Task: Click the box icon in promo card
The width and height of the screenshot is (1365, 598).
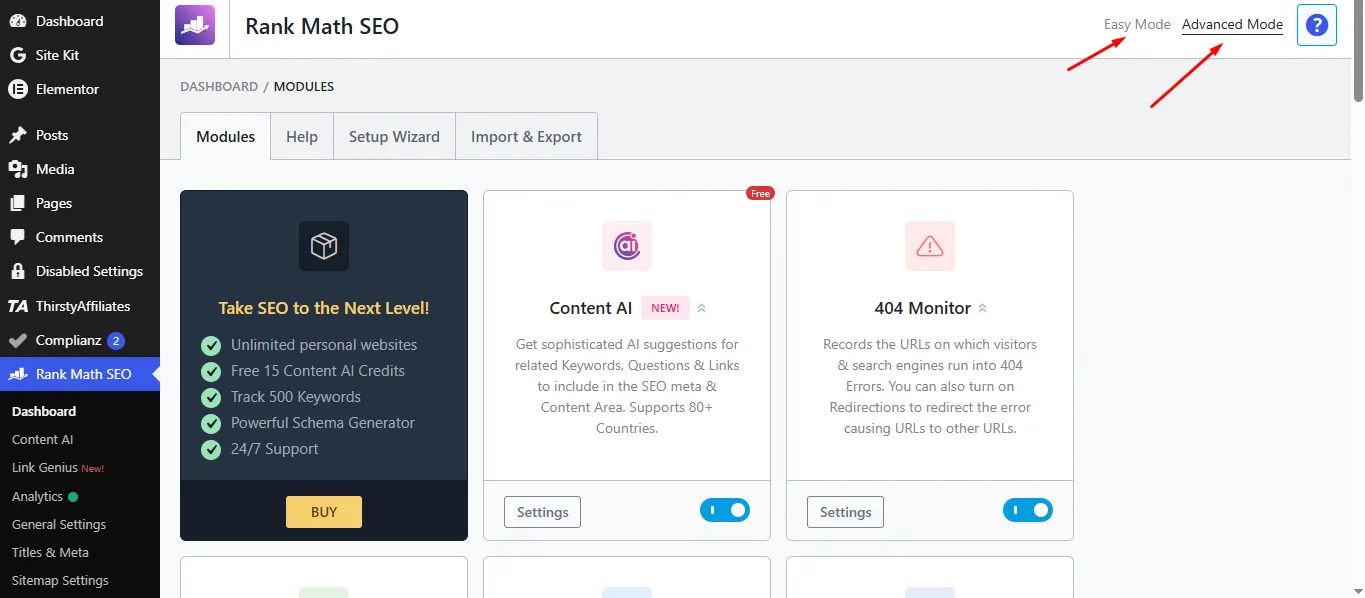Action: [x=324, y=246]
